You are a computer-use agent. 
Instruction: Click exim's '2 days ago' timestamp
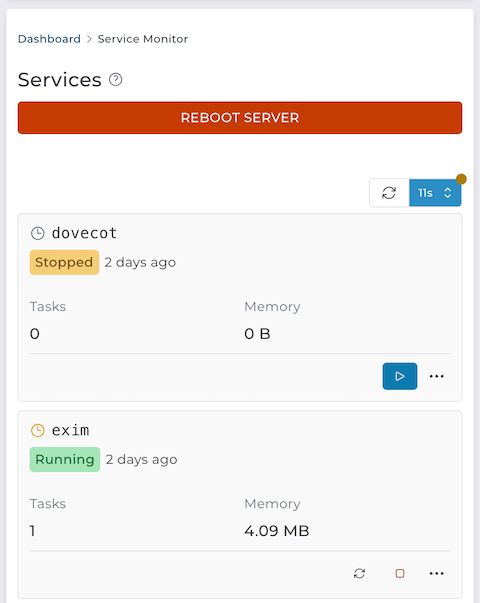point(142,459)
